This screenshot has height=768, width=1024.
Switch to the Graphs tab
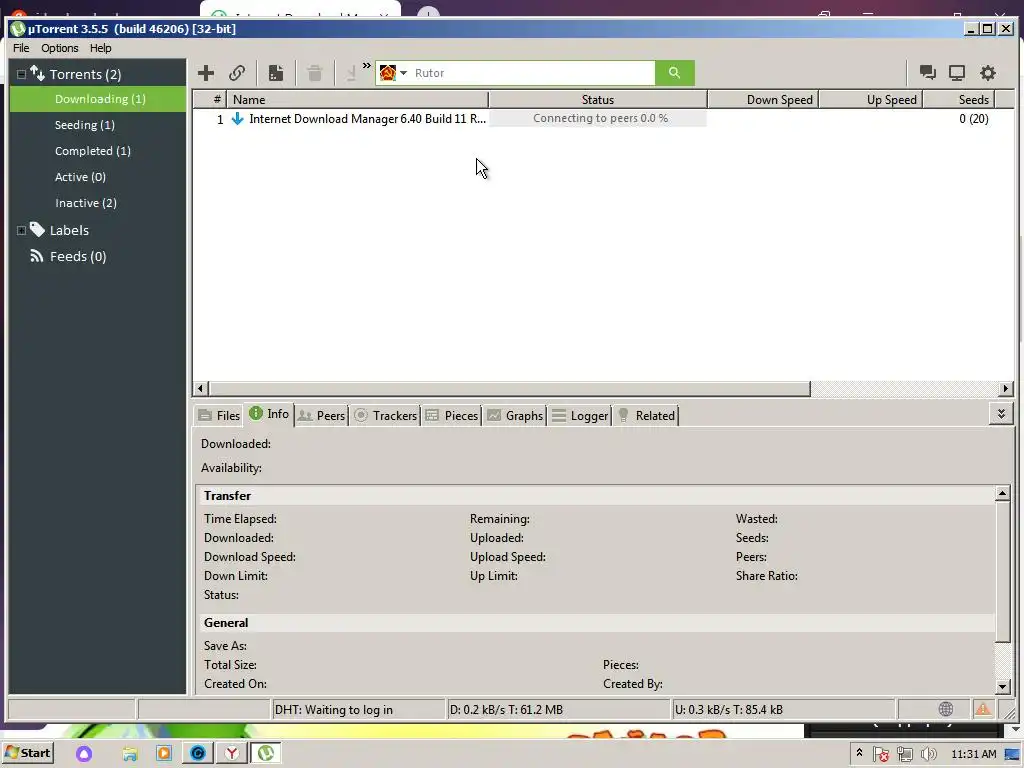tap(515, 415)
